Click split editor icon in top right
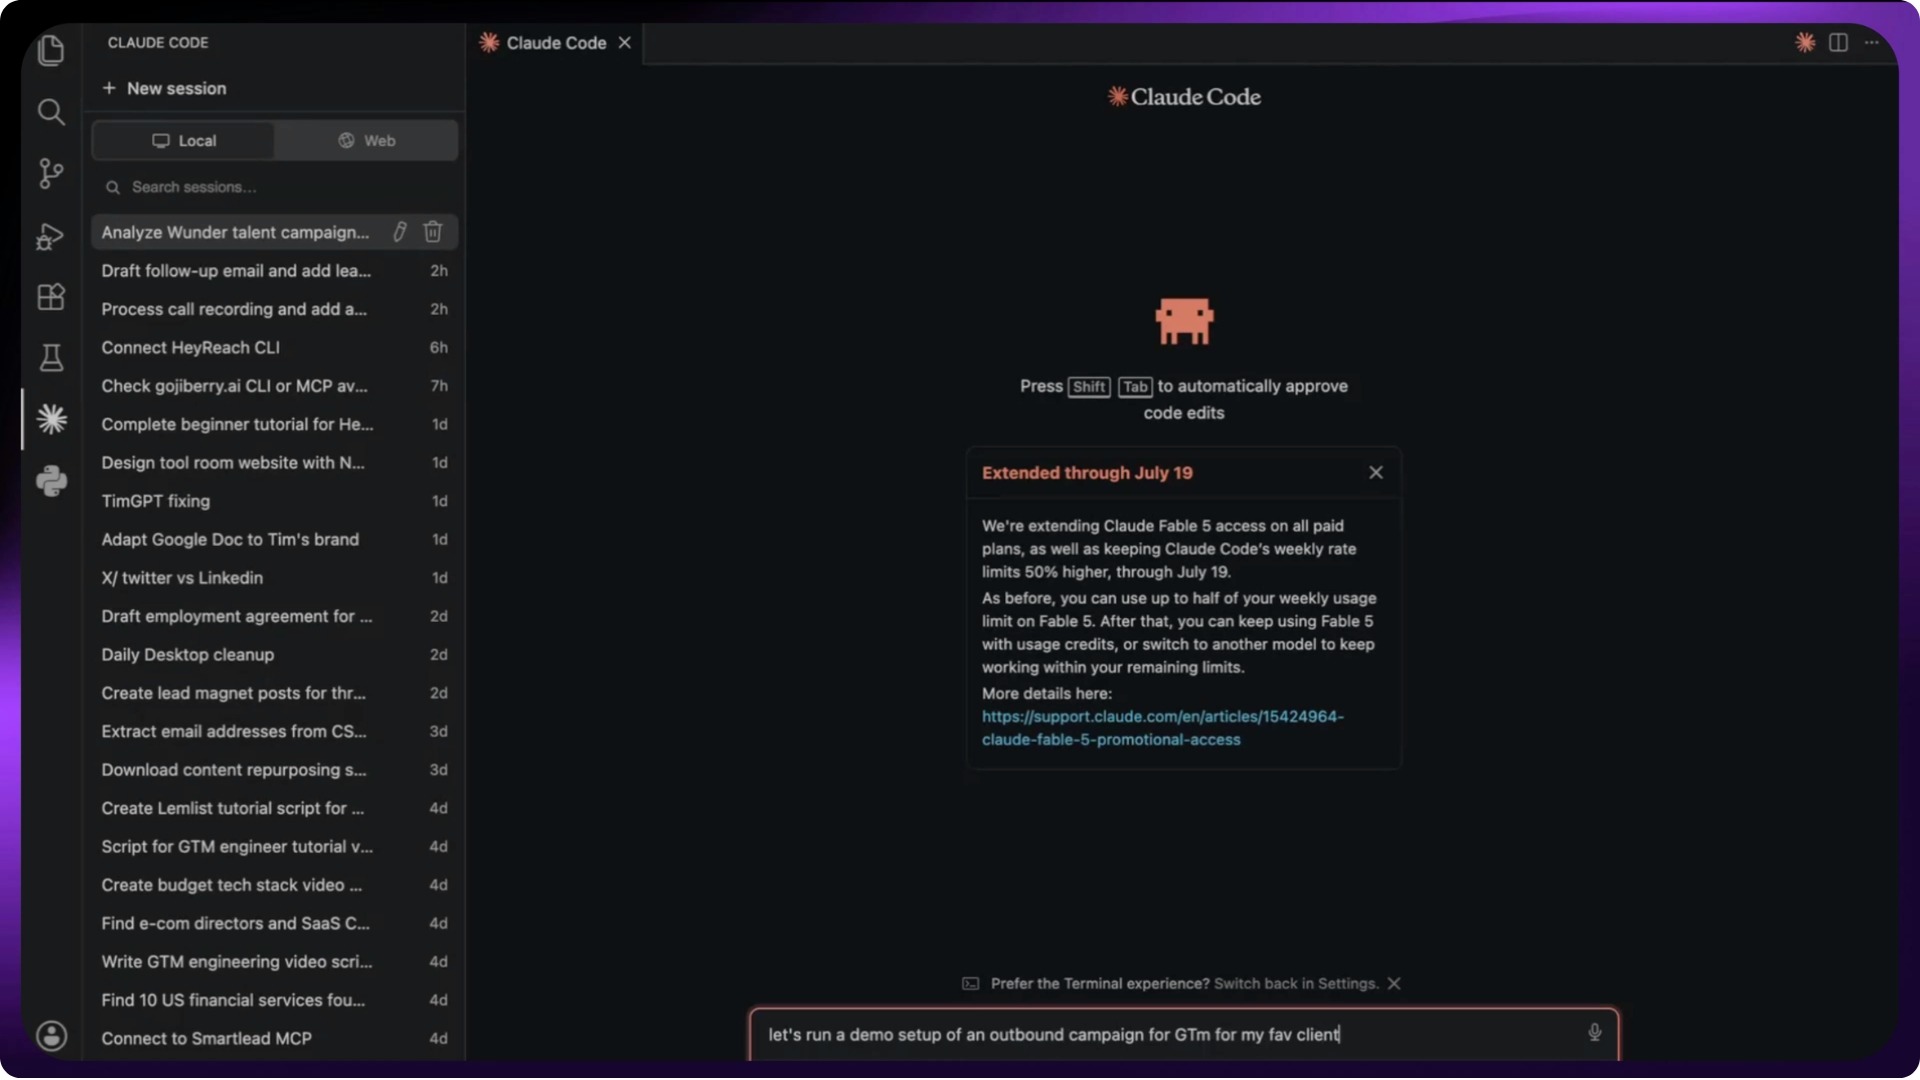Screen dimensions: 1920x1080 [x=1838, y=42]
